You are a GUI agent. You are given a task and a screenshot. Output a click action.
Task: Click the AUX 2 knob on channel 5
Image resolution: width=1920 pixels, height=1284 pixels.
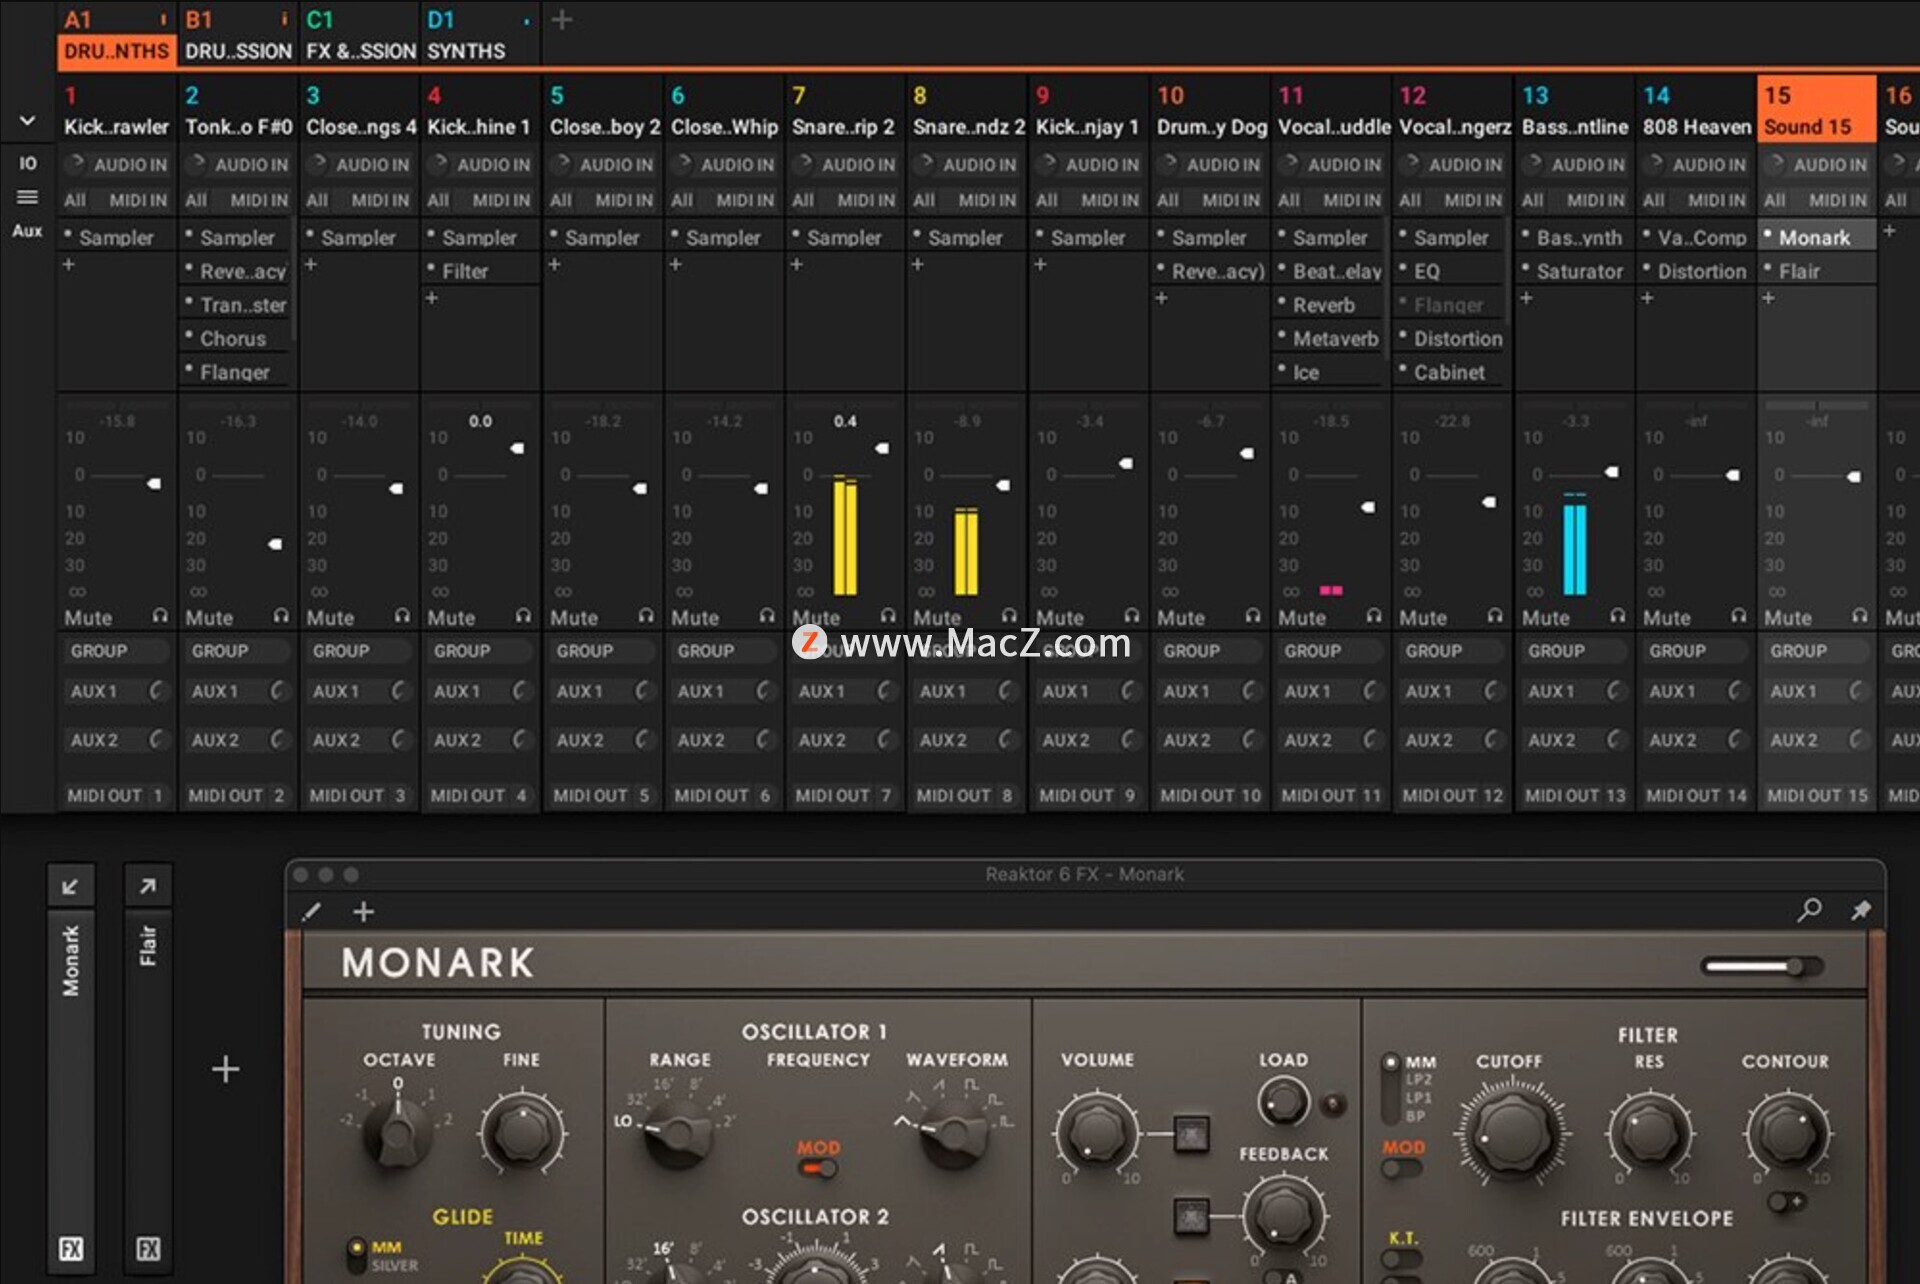coord(642,740)
